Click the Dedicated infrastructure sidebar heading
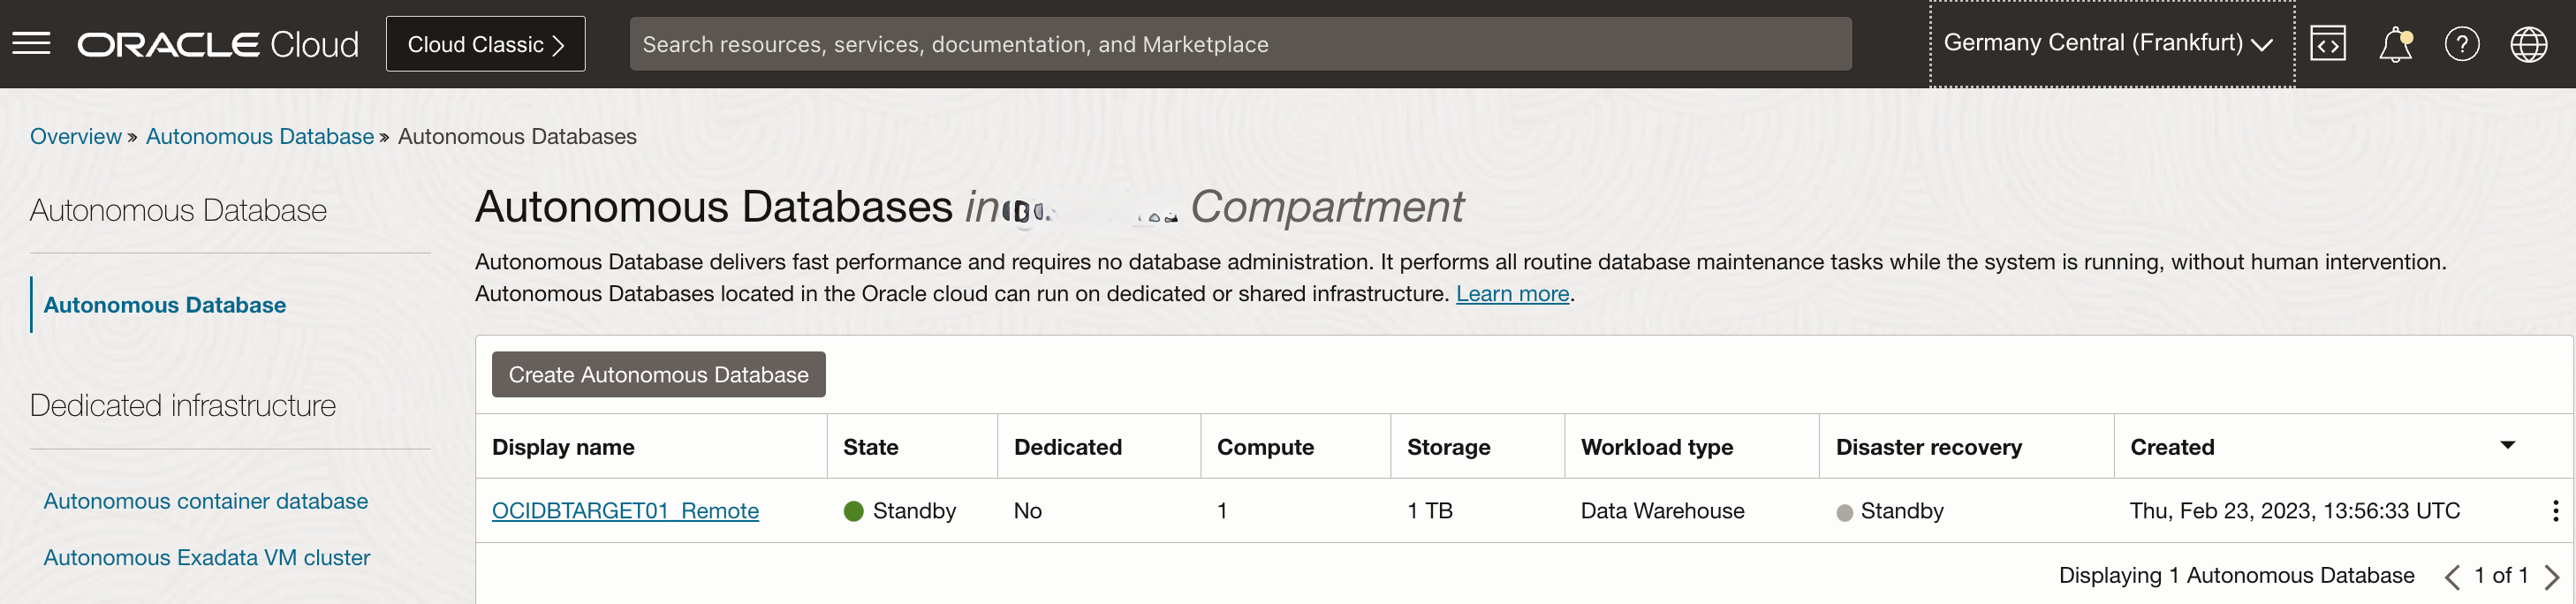The width and height of the screenshot is (2576, 604). [183, 405]
